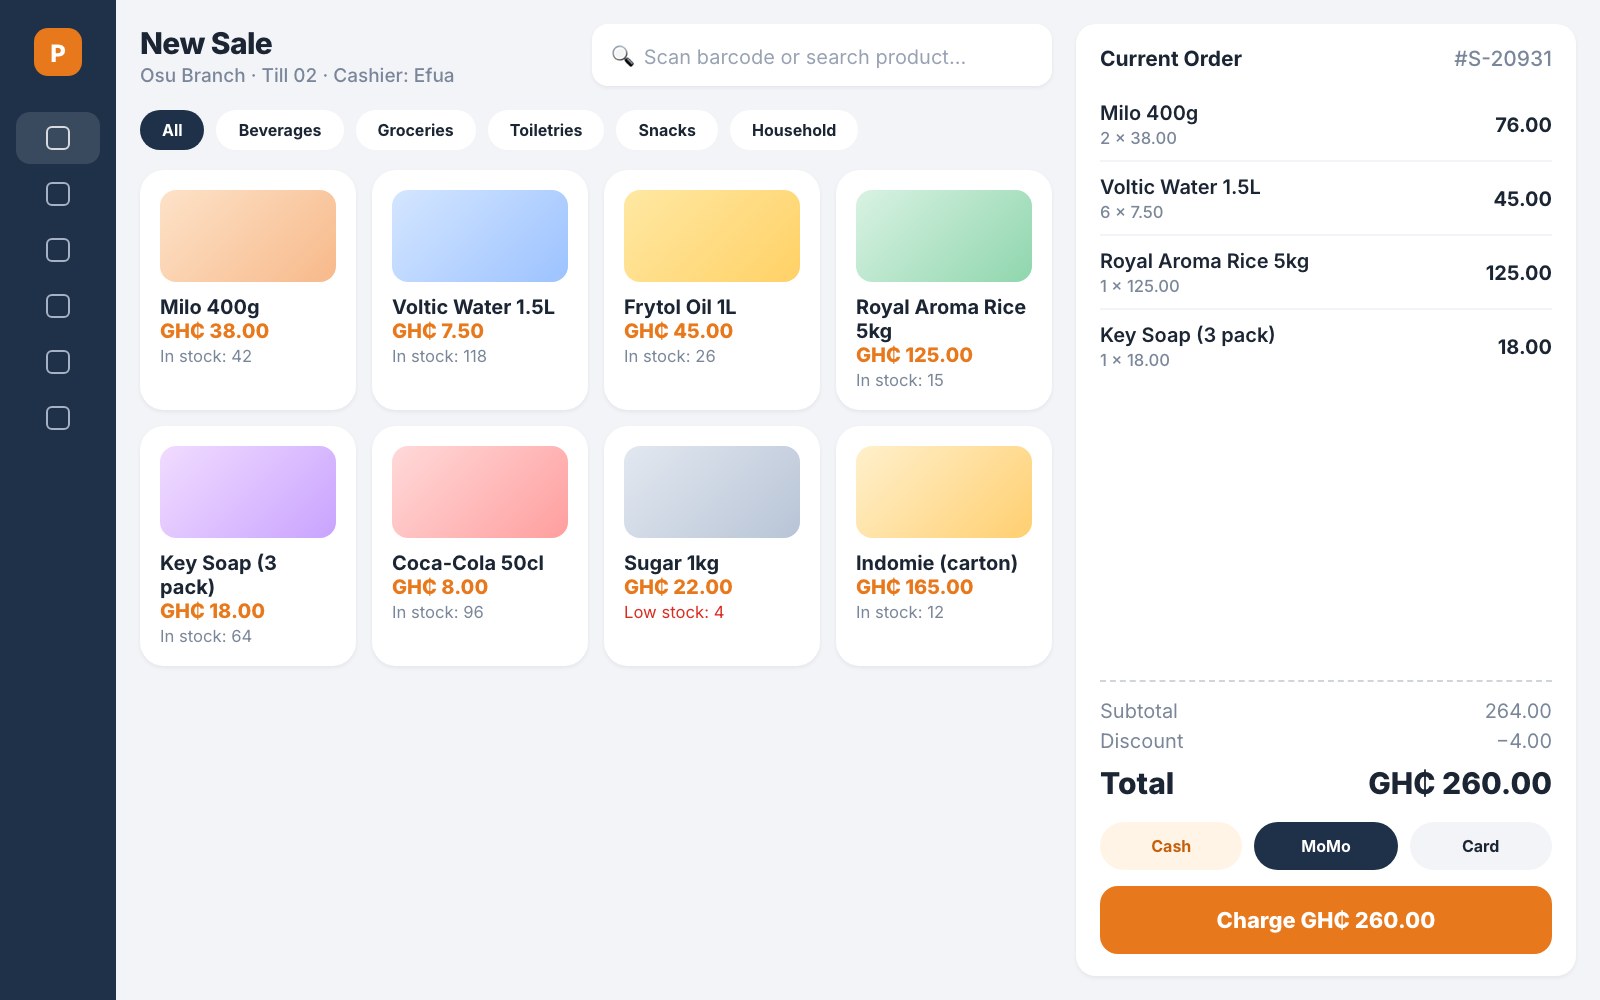Select the Voltic Water 1.5L order line
The width and height of the screenshot is (1600, 1000).
[1326, 199]
